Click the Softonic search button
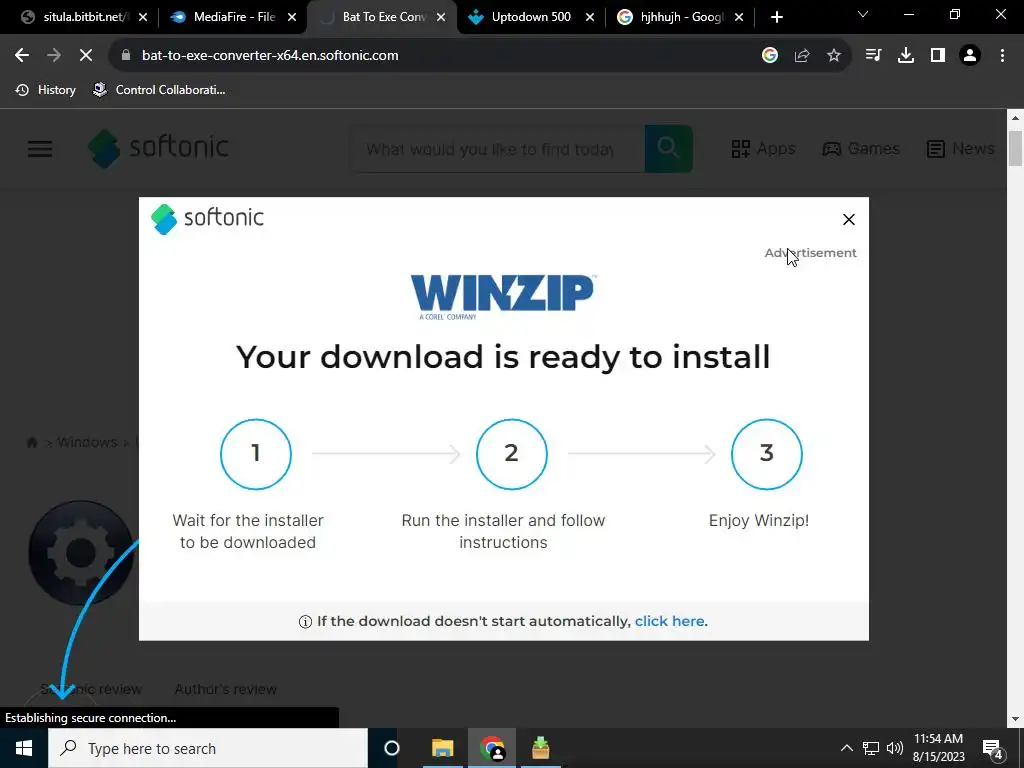Viewport: 1024px width, 768px height. click(668, 149)
